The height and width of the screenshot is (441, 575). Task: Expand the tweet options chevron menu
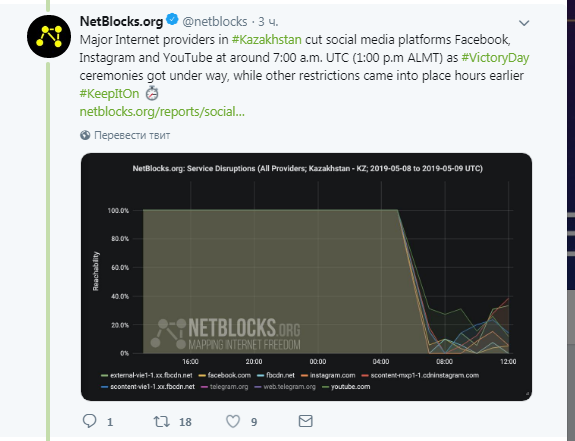(x=524, y=23)
